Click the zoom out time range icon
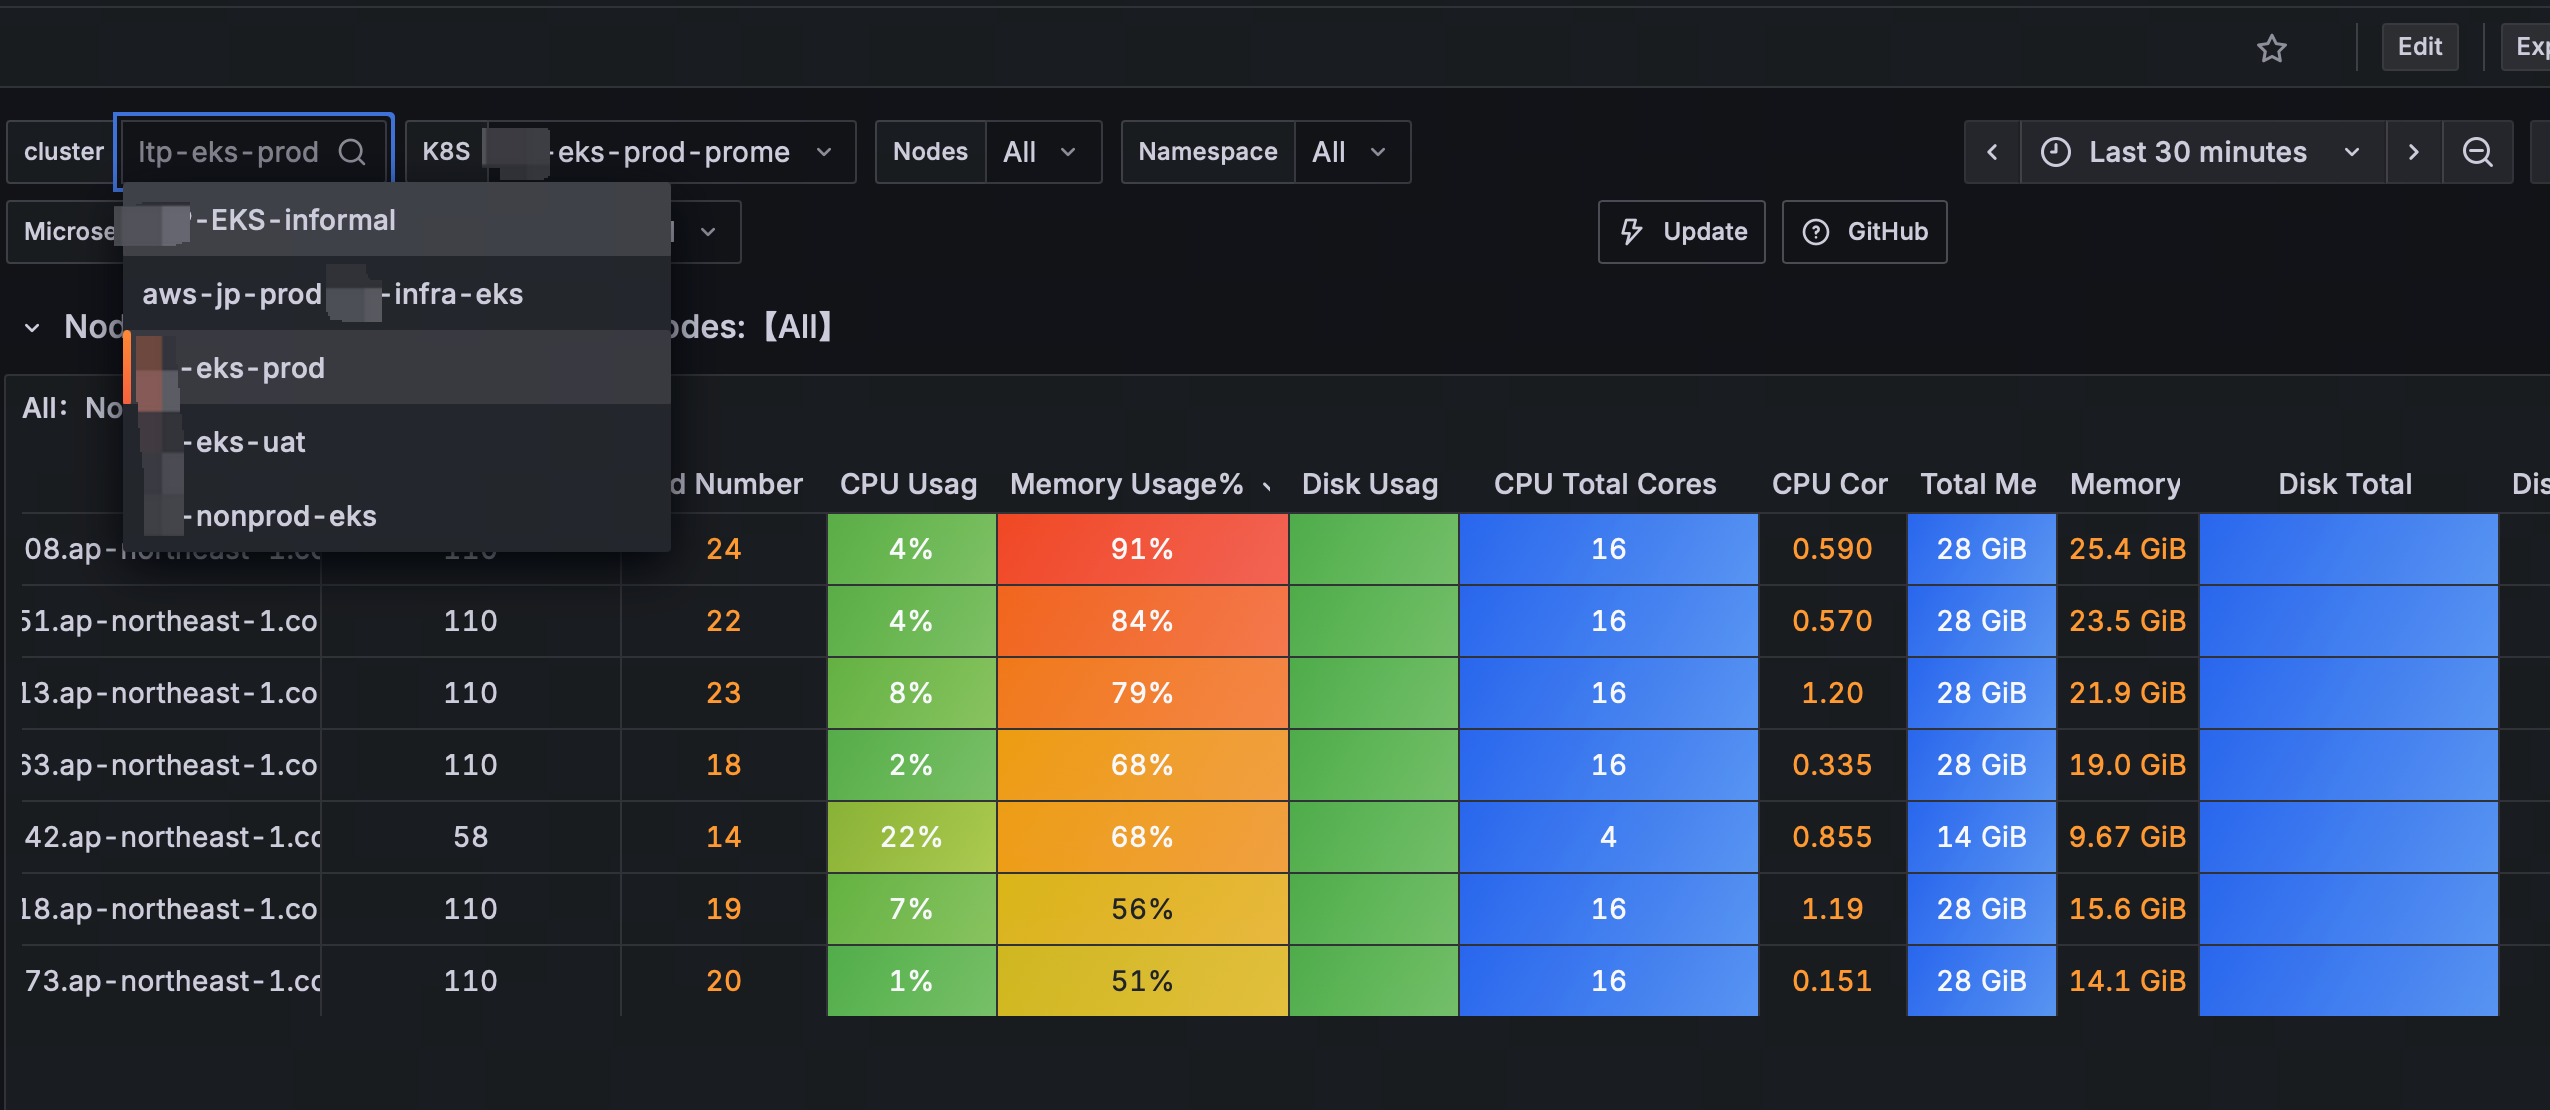The image size is (2550, 1110). [x=2477, y=152]
